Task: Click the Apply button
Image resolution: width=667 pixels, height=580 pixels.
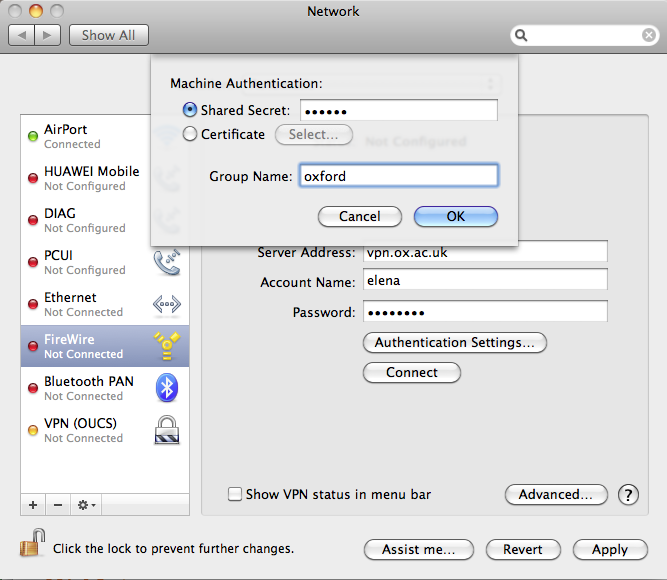Action: (610, 549)
